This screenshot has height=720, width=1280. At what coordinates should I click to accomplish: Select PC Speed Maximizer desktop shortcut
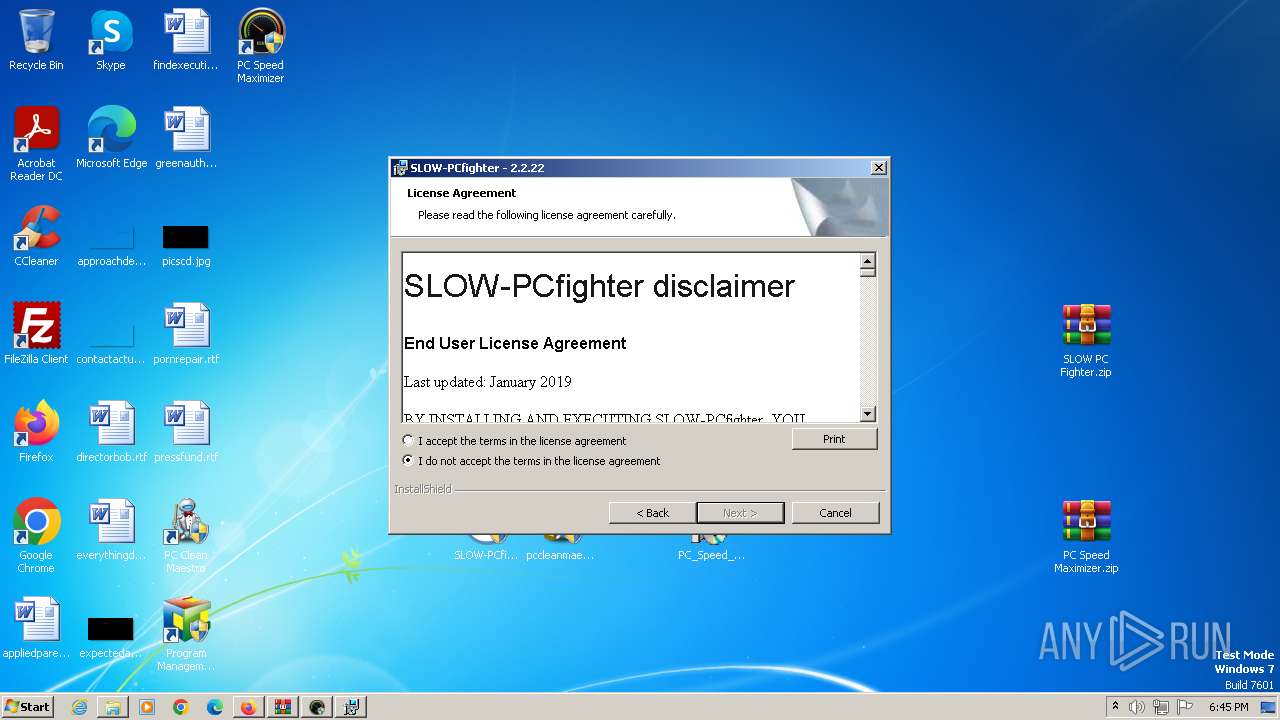click(260, 46)
